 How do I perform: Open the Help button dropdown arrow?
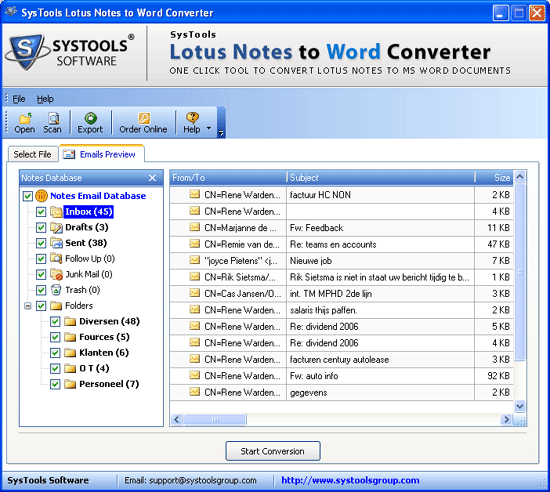tap(209, 128)
